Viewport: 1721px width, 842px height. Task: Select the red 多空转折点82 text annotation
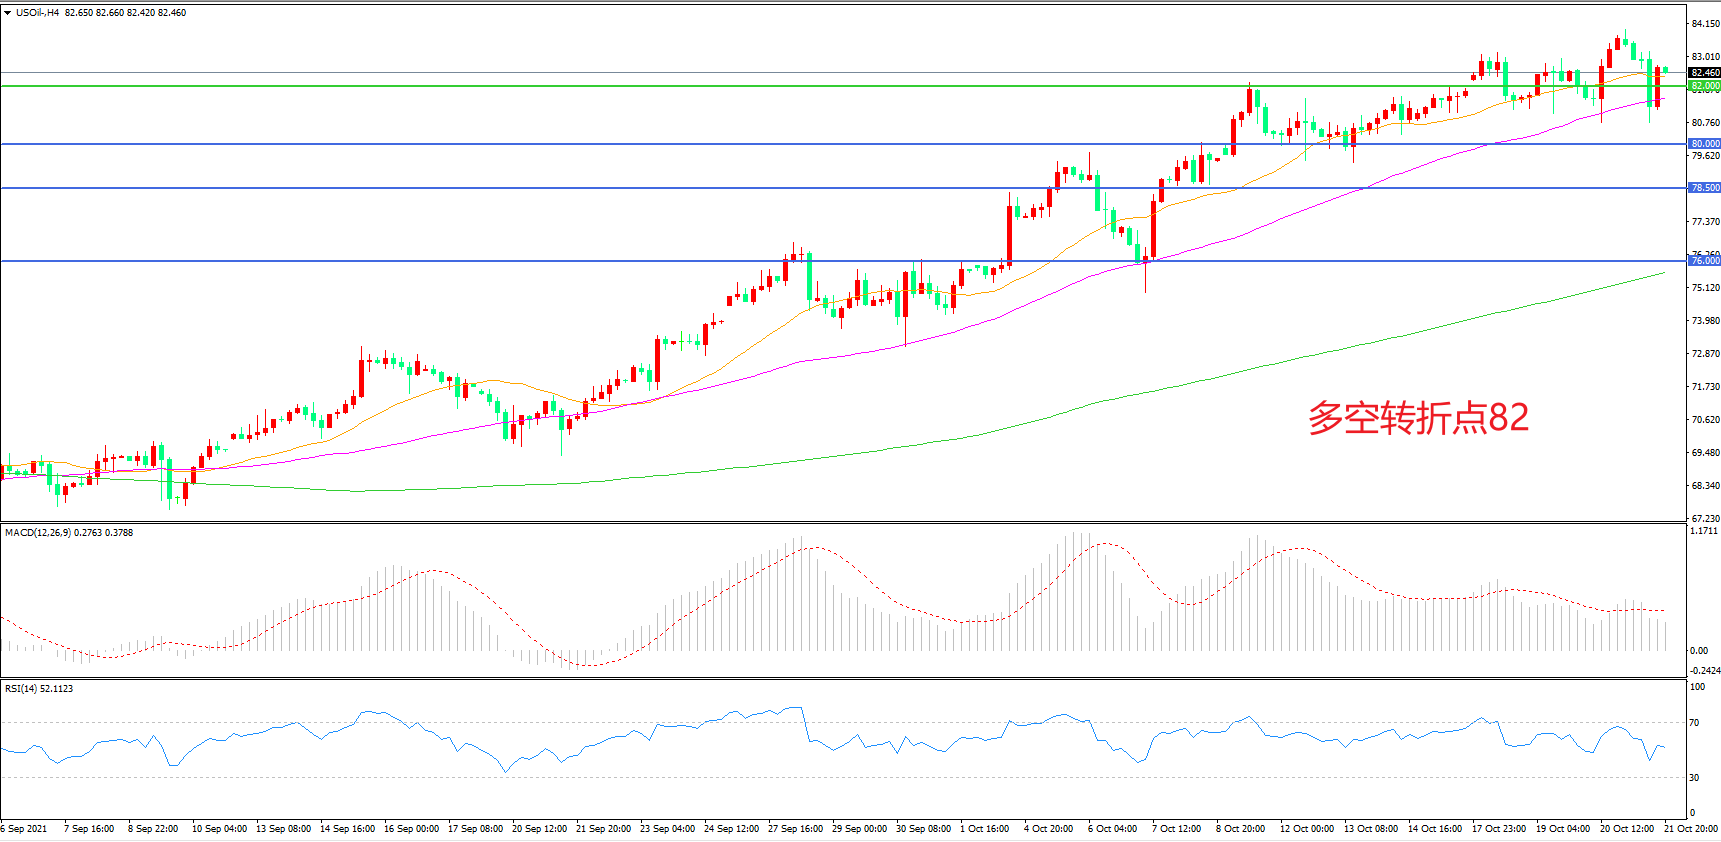click(1418, 418)
